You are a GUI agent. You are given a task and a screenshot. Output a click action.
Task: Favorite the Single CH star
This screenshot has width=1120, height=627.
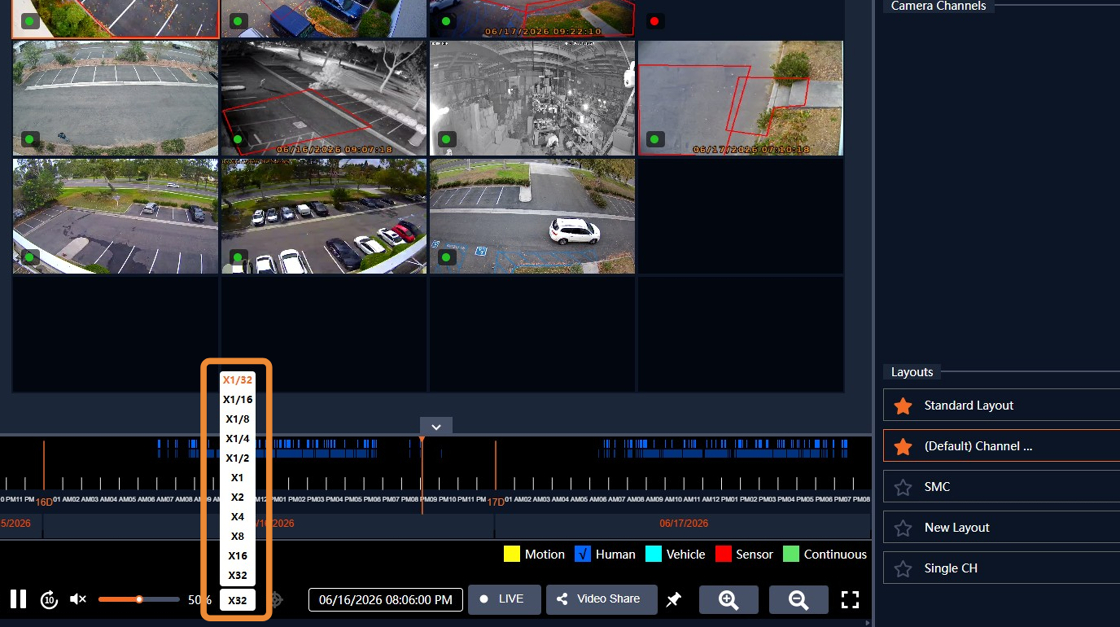pos(903,568)
